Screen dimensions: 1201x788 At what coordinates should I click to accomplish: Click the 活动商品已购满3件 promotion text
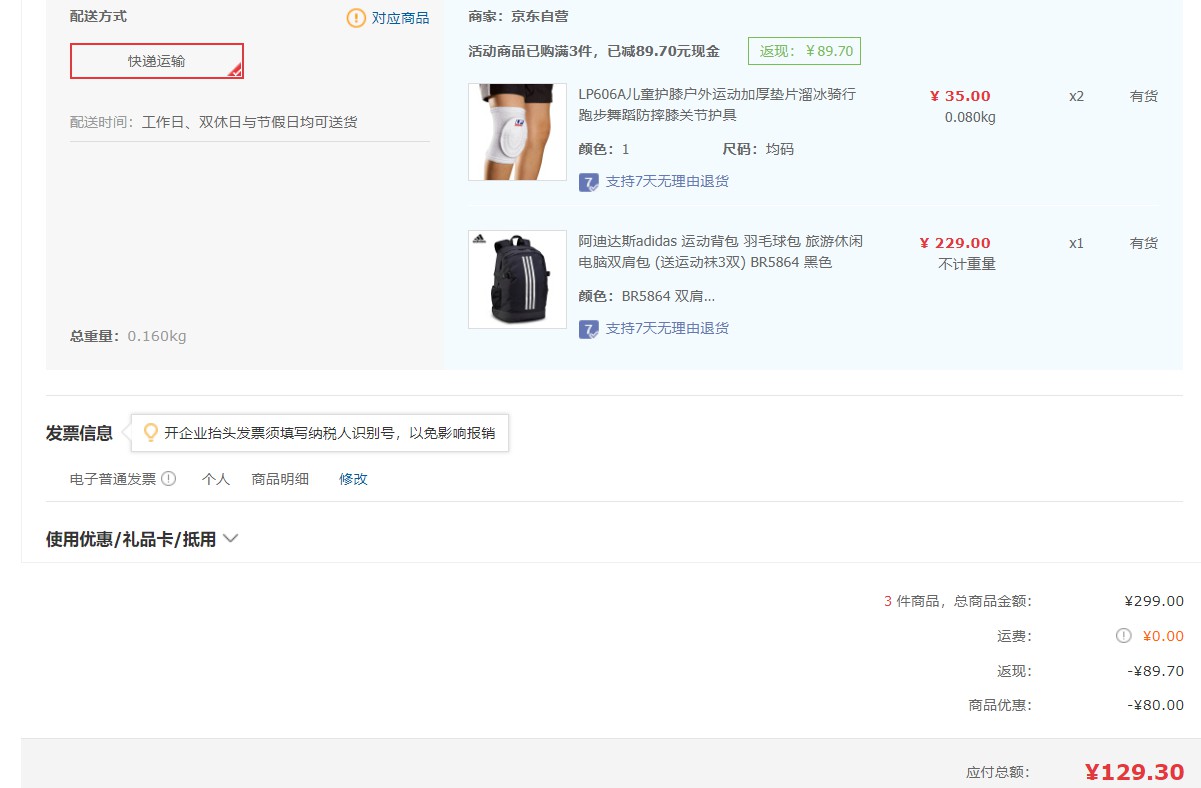pyautogui.click(x=594, y=51)
